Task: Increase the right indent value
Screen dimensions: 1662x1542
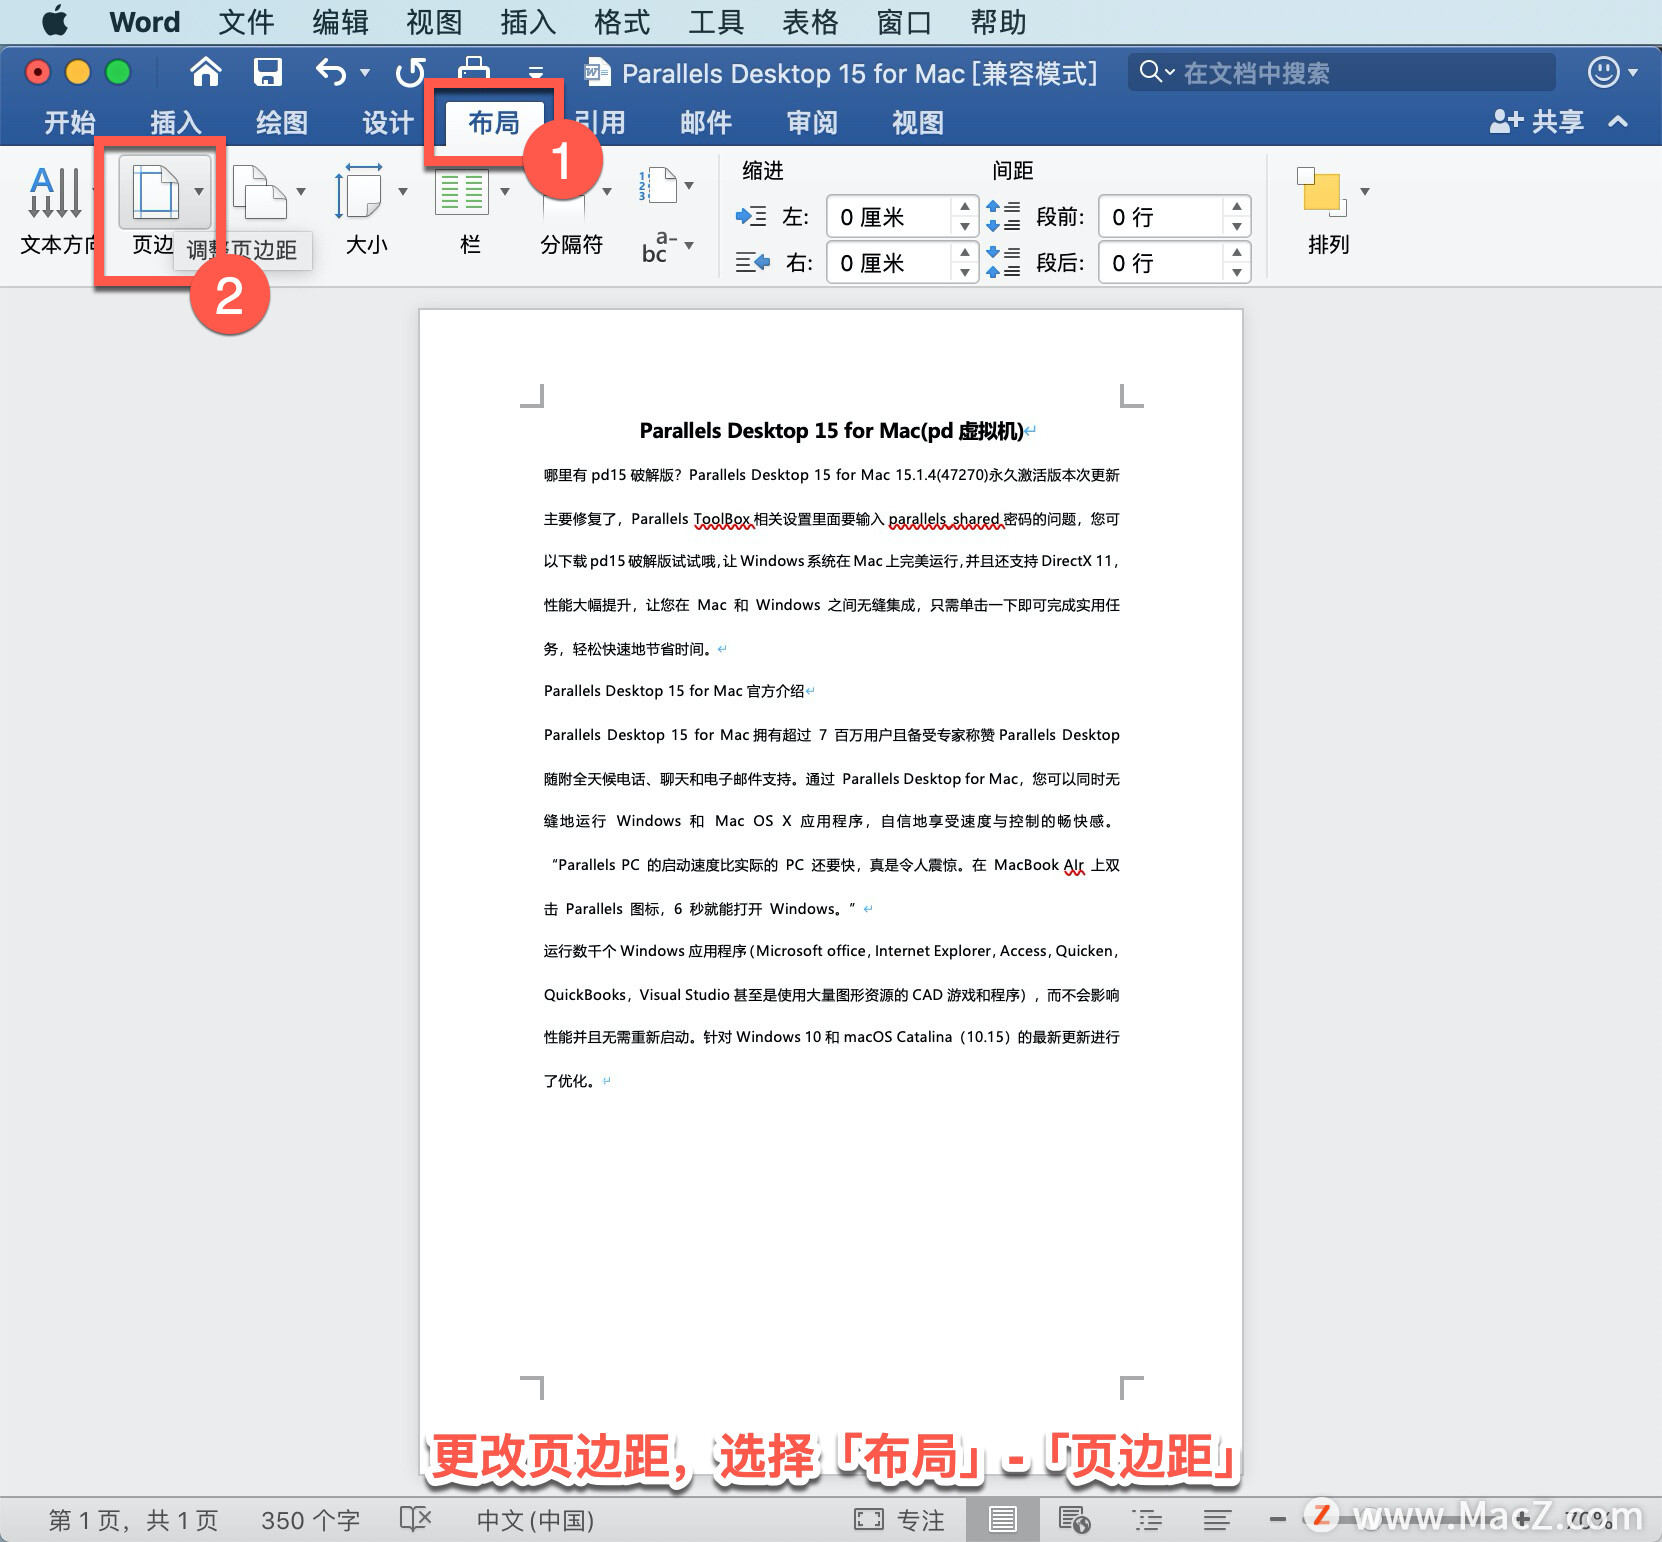Action: tap(964, 253)
